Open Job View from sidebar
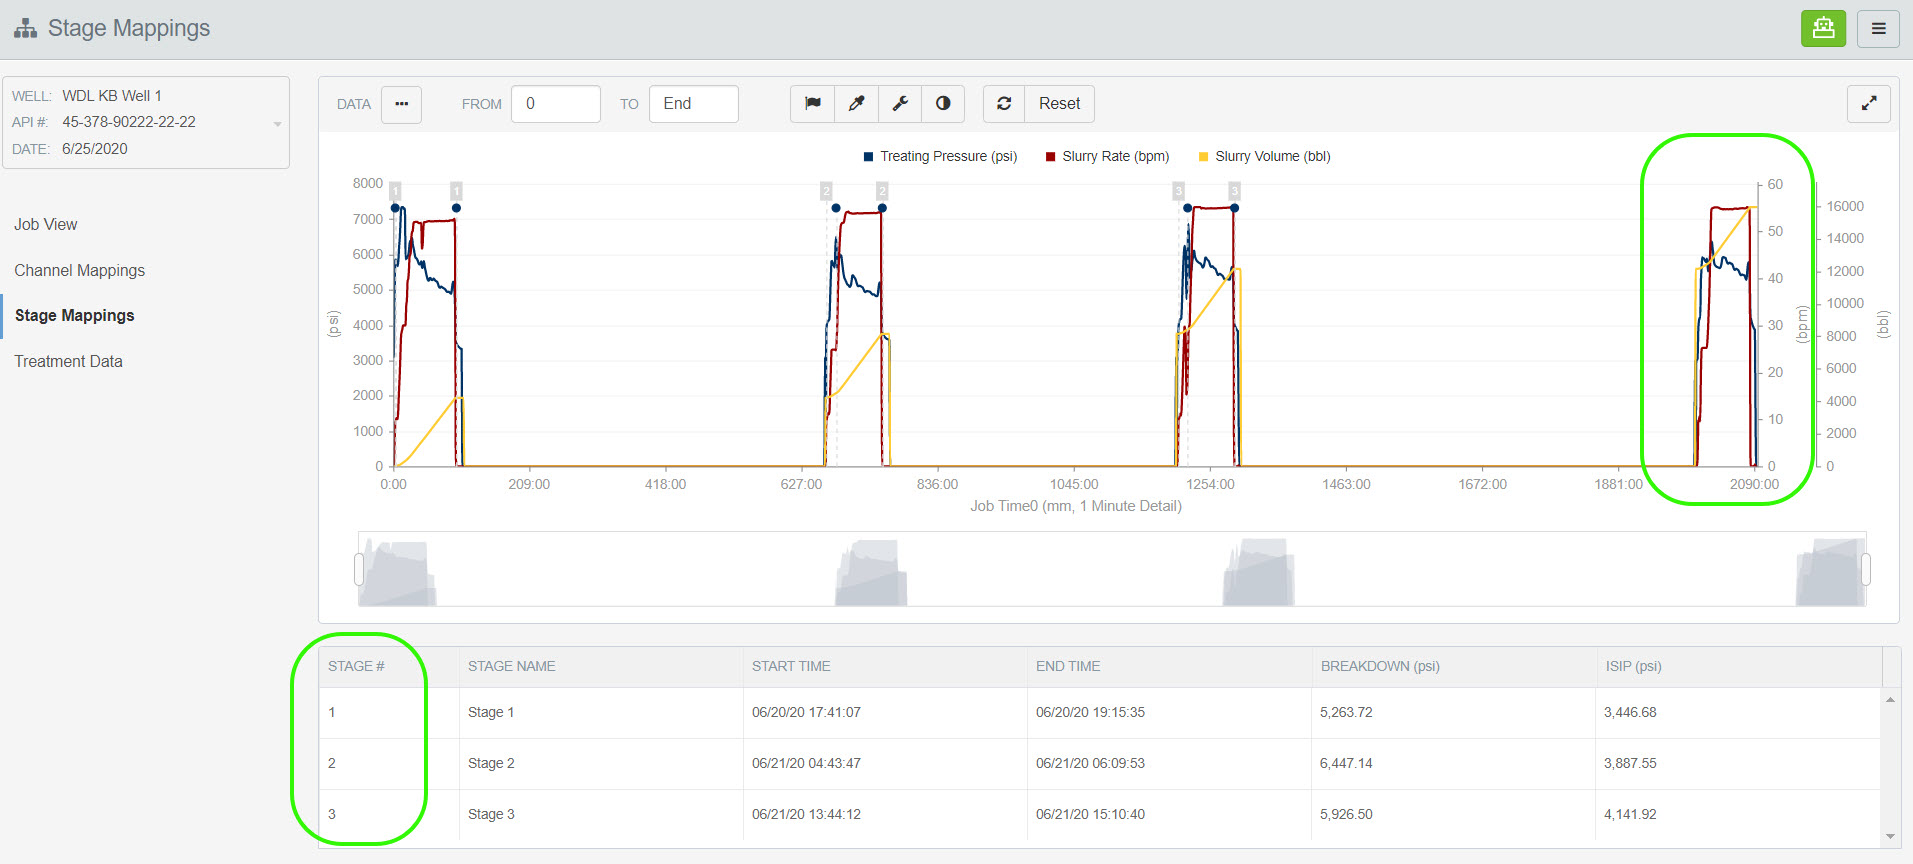The image size is (1913, 864). pyautogui.click(x=46, y=224)
